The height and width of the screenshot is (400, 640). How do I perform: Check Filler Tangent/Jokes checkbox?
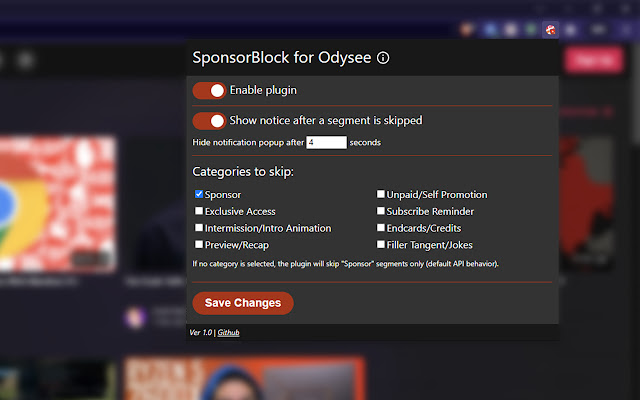click(380, 244)
